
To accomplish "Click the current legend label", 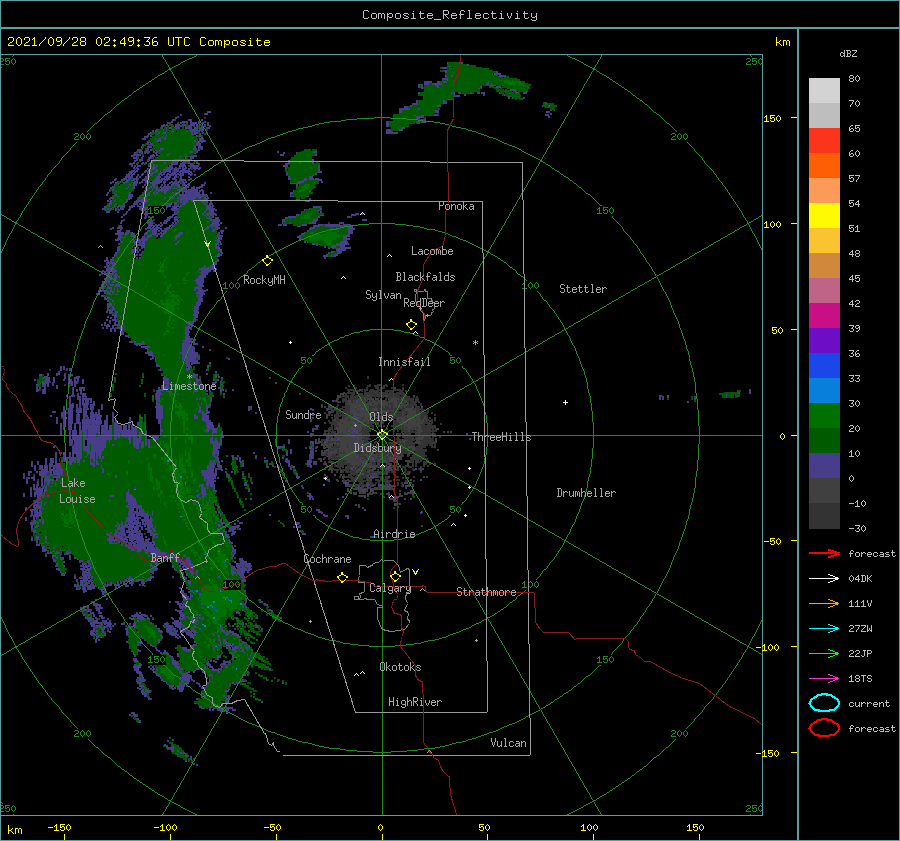I will [869, 703].
